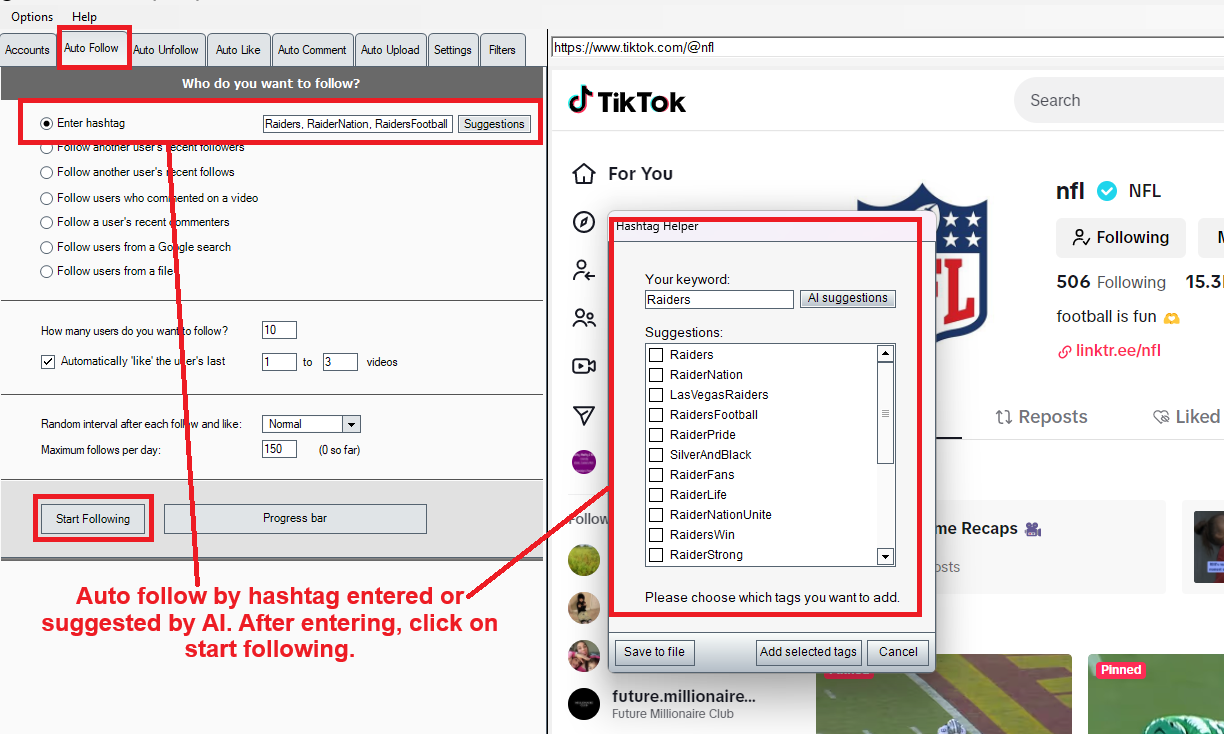Open the linktr.ee/nfl link
The image size is (1224, 734).
pyautogui.click(x=1118, y=351)
